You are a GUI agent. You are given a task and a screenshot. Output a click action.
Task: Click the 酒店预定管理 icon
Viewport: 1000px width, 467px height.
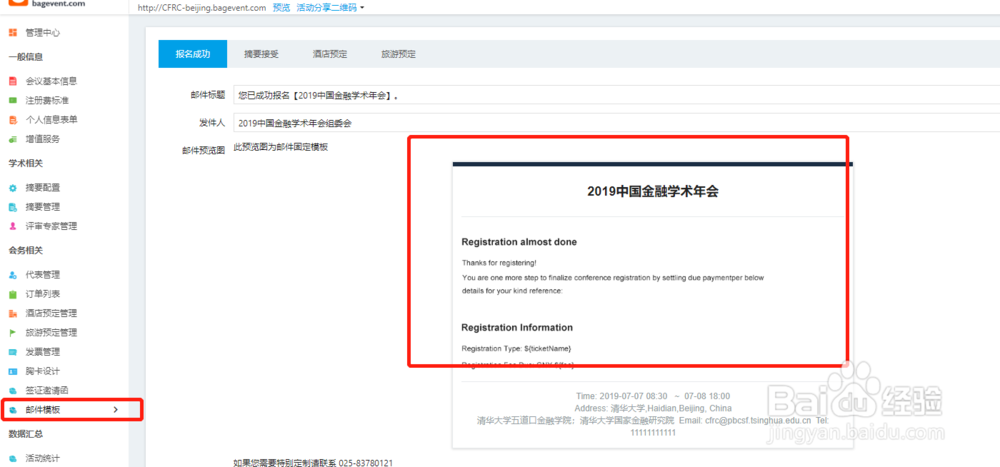click(x=13, y=313)
